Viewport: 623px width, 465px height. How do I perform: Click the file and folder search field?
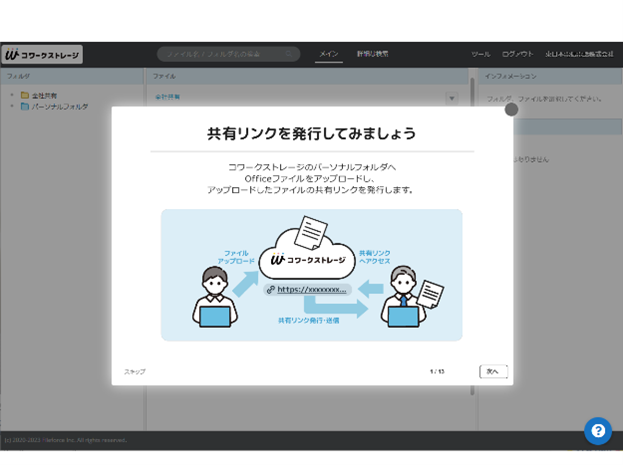(227, 54)
